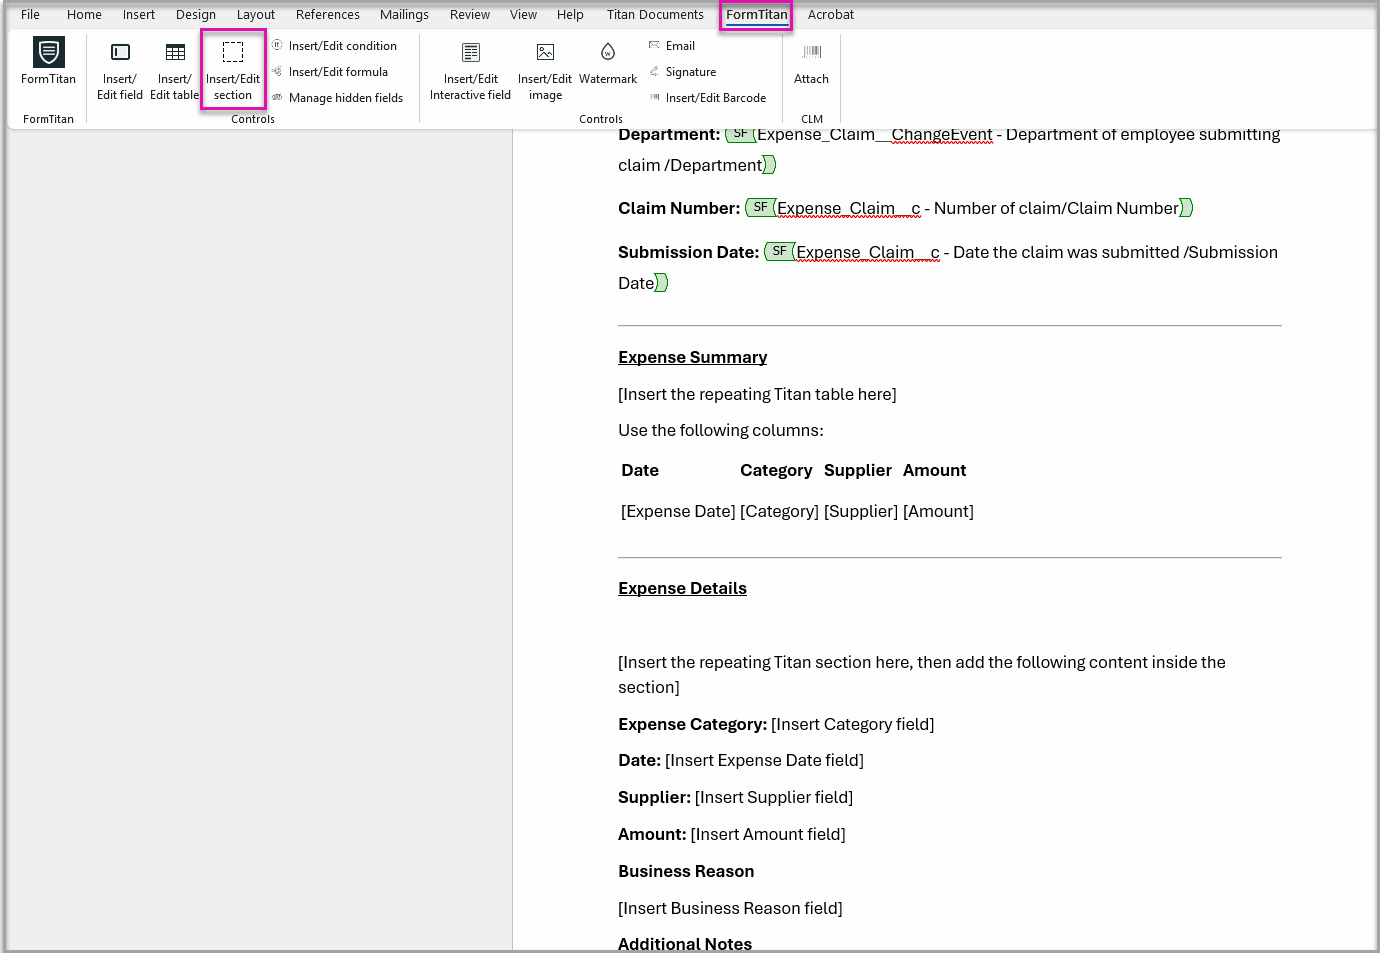Switch to the View tab
Screen dimensions: 1380x953
523,15
